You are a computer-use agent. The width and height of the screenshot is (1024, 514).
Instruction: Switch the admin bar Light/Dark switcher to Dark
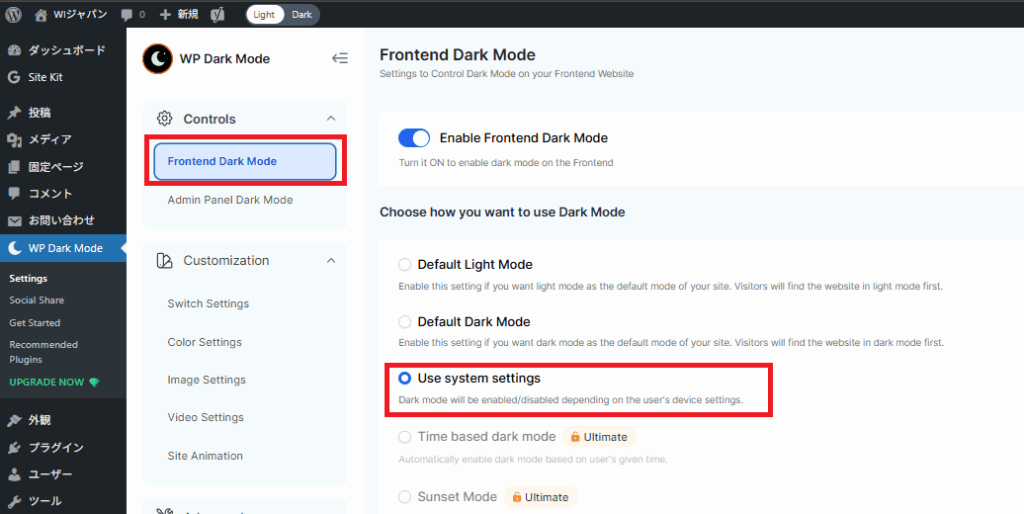tap(301, 15)
